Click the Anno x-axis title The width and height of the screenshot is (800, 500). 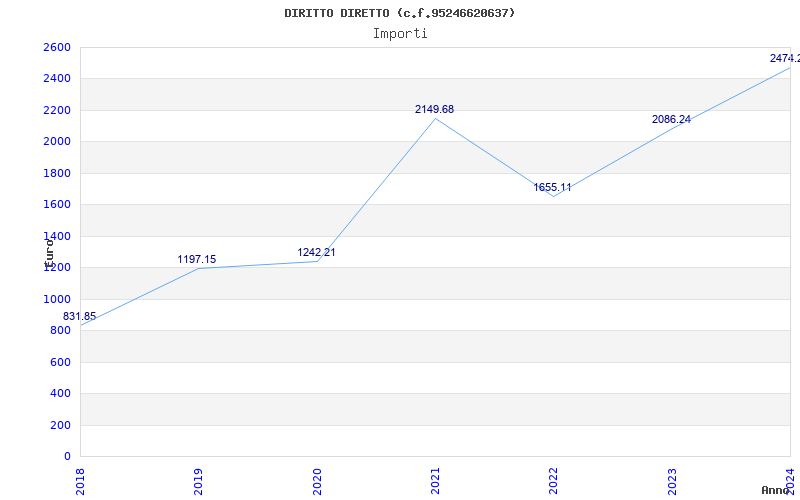point(777,490)
